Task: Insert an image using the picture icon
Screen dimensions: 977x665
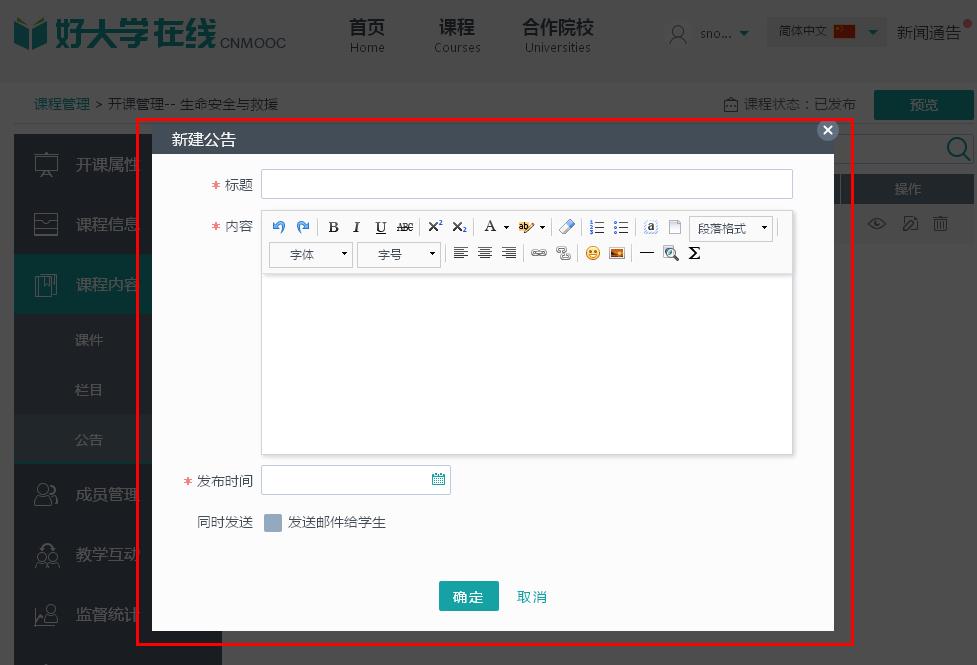Action: 617,253
